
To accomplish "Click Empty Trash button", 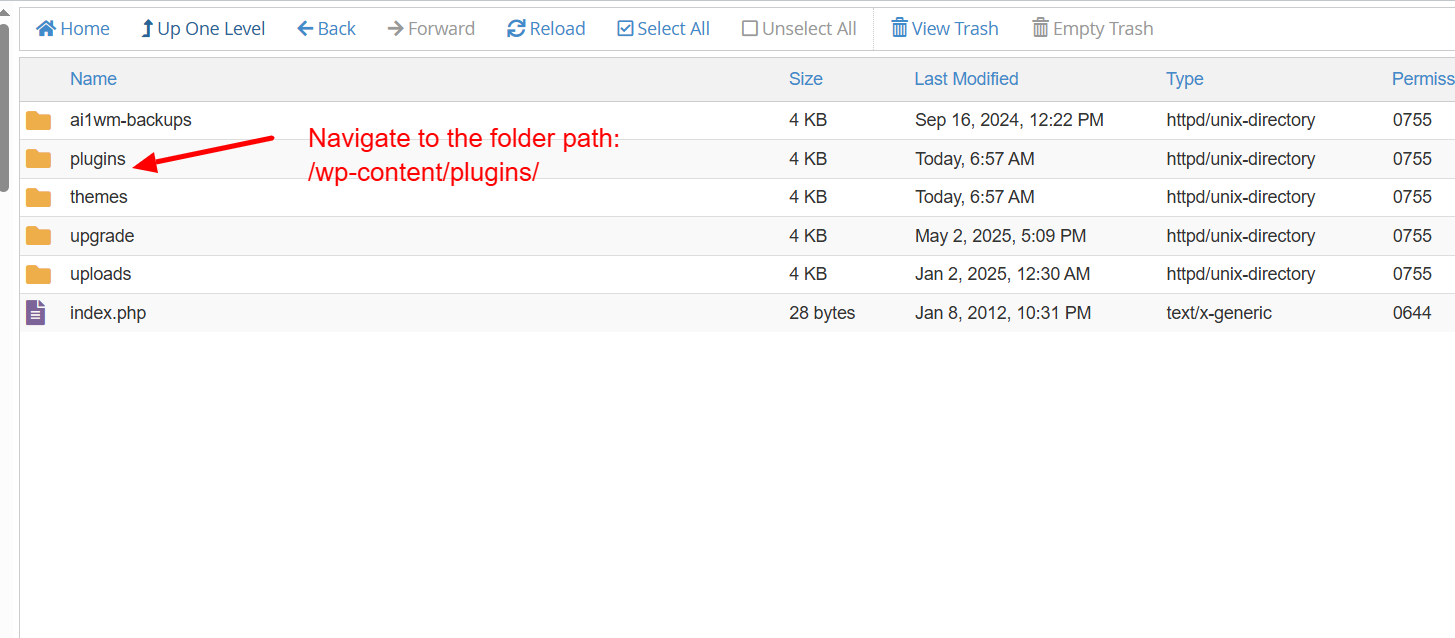I will pos(1093,29).
